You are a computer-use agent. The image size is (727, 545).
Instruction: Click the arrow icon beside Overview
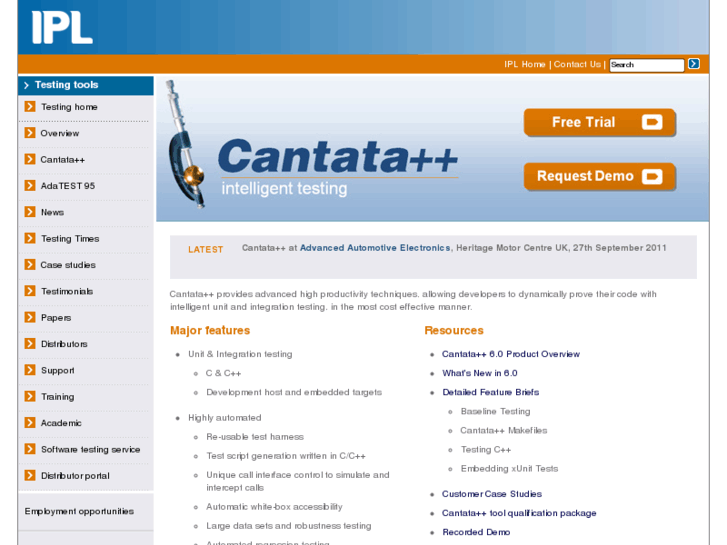click(30, 133)
